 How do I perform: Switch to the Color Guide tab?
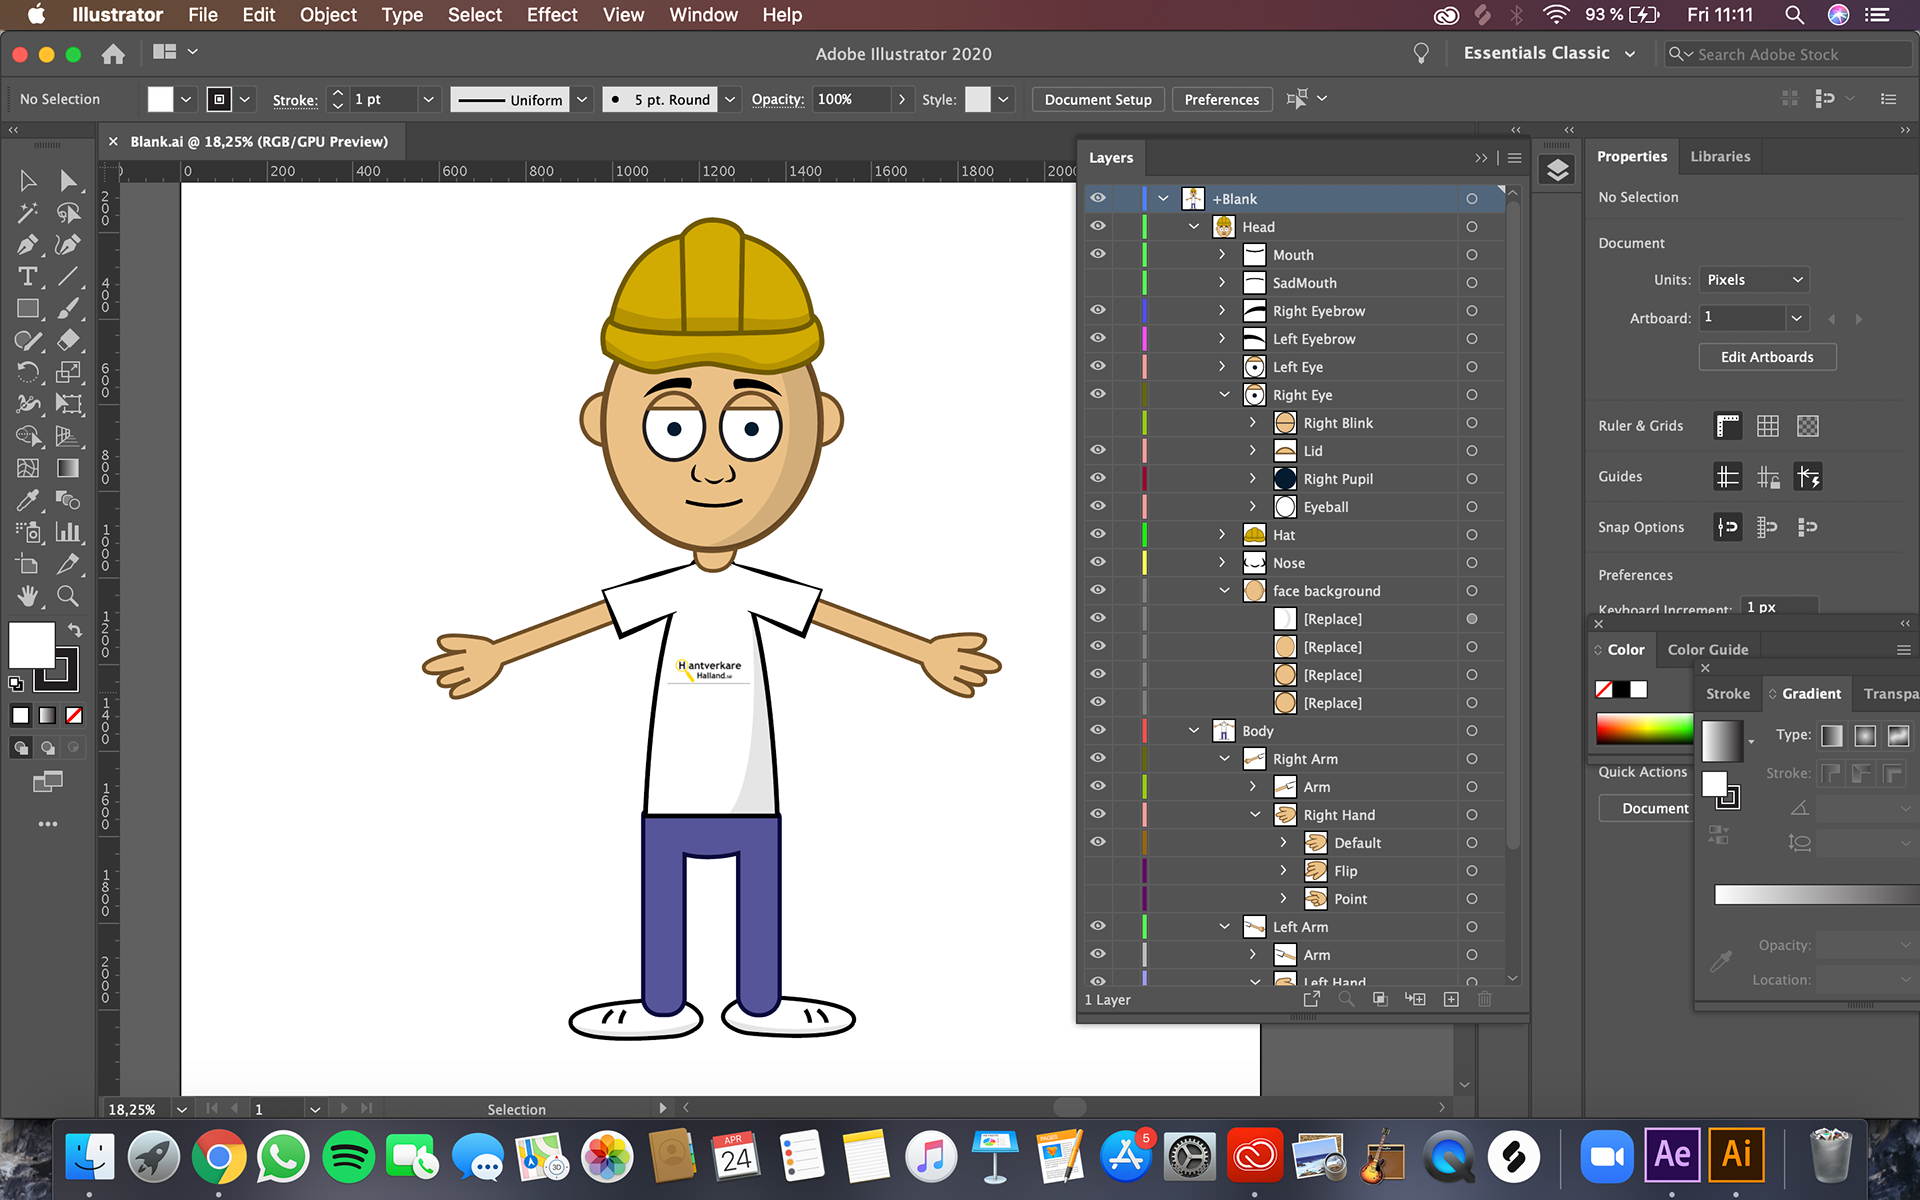point(1707,649)
